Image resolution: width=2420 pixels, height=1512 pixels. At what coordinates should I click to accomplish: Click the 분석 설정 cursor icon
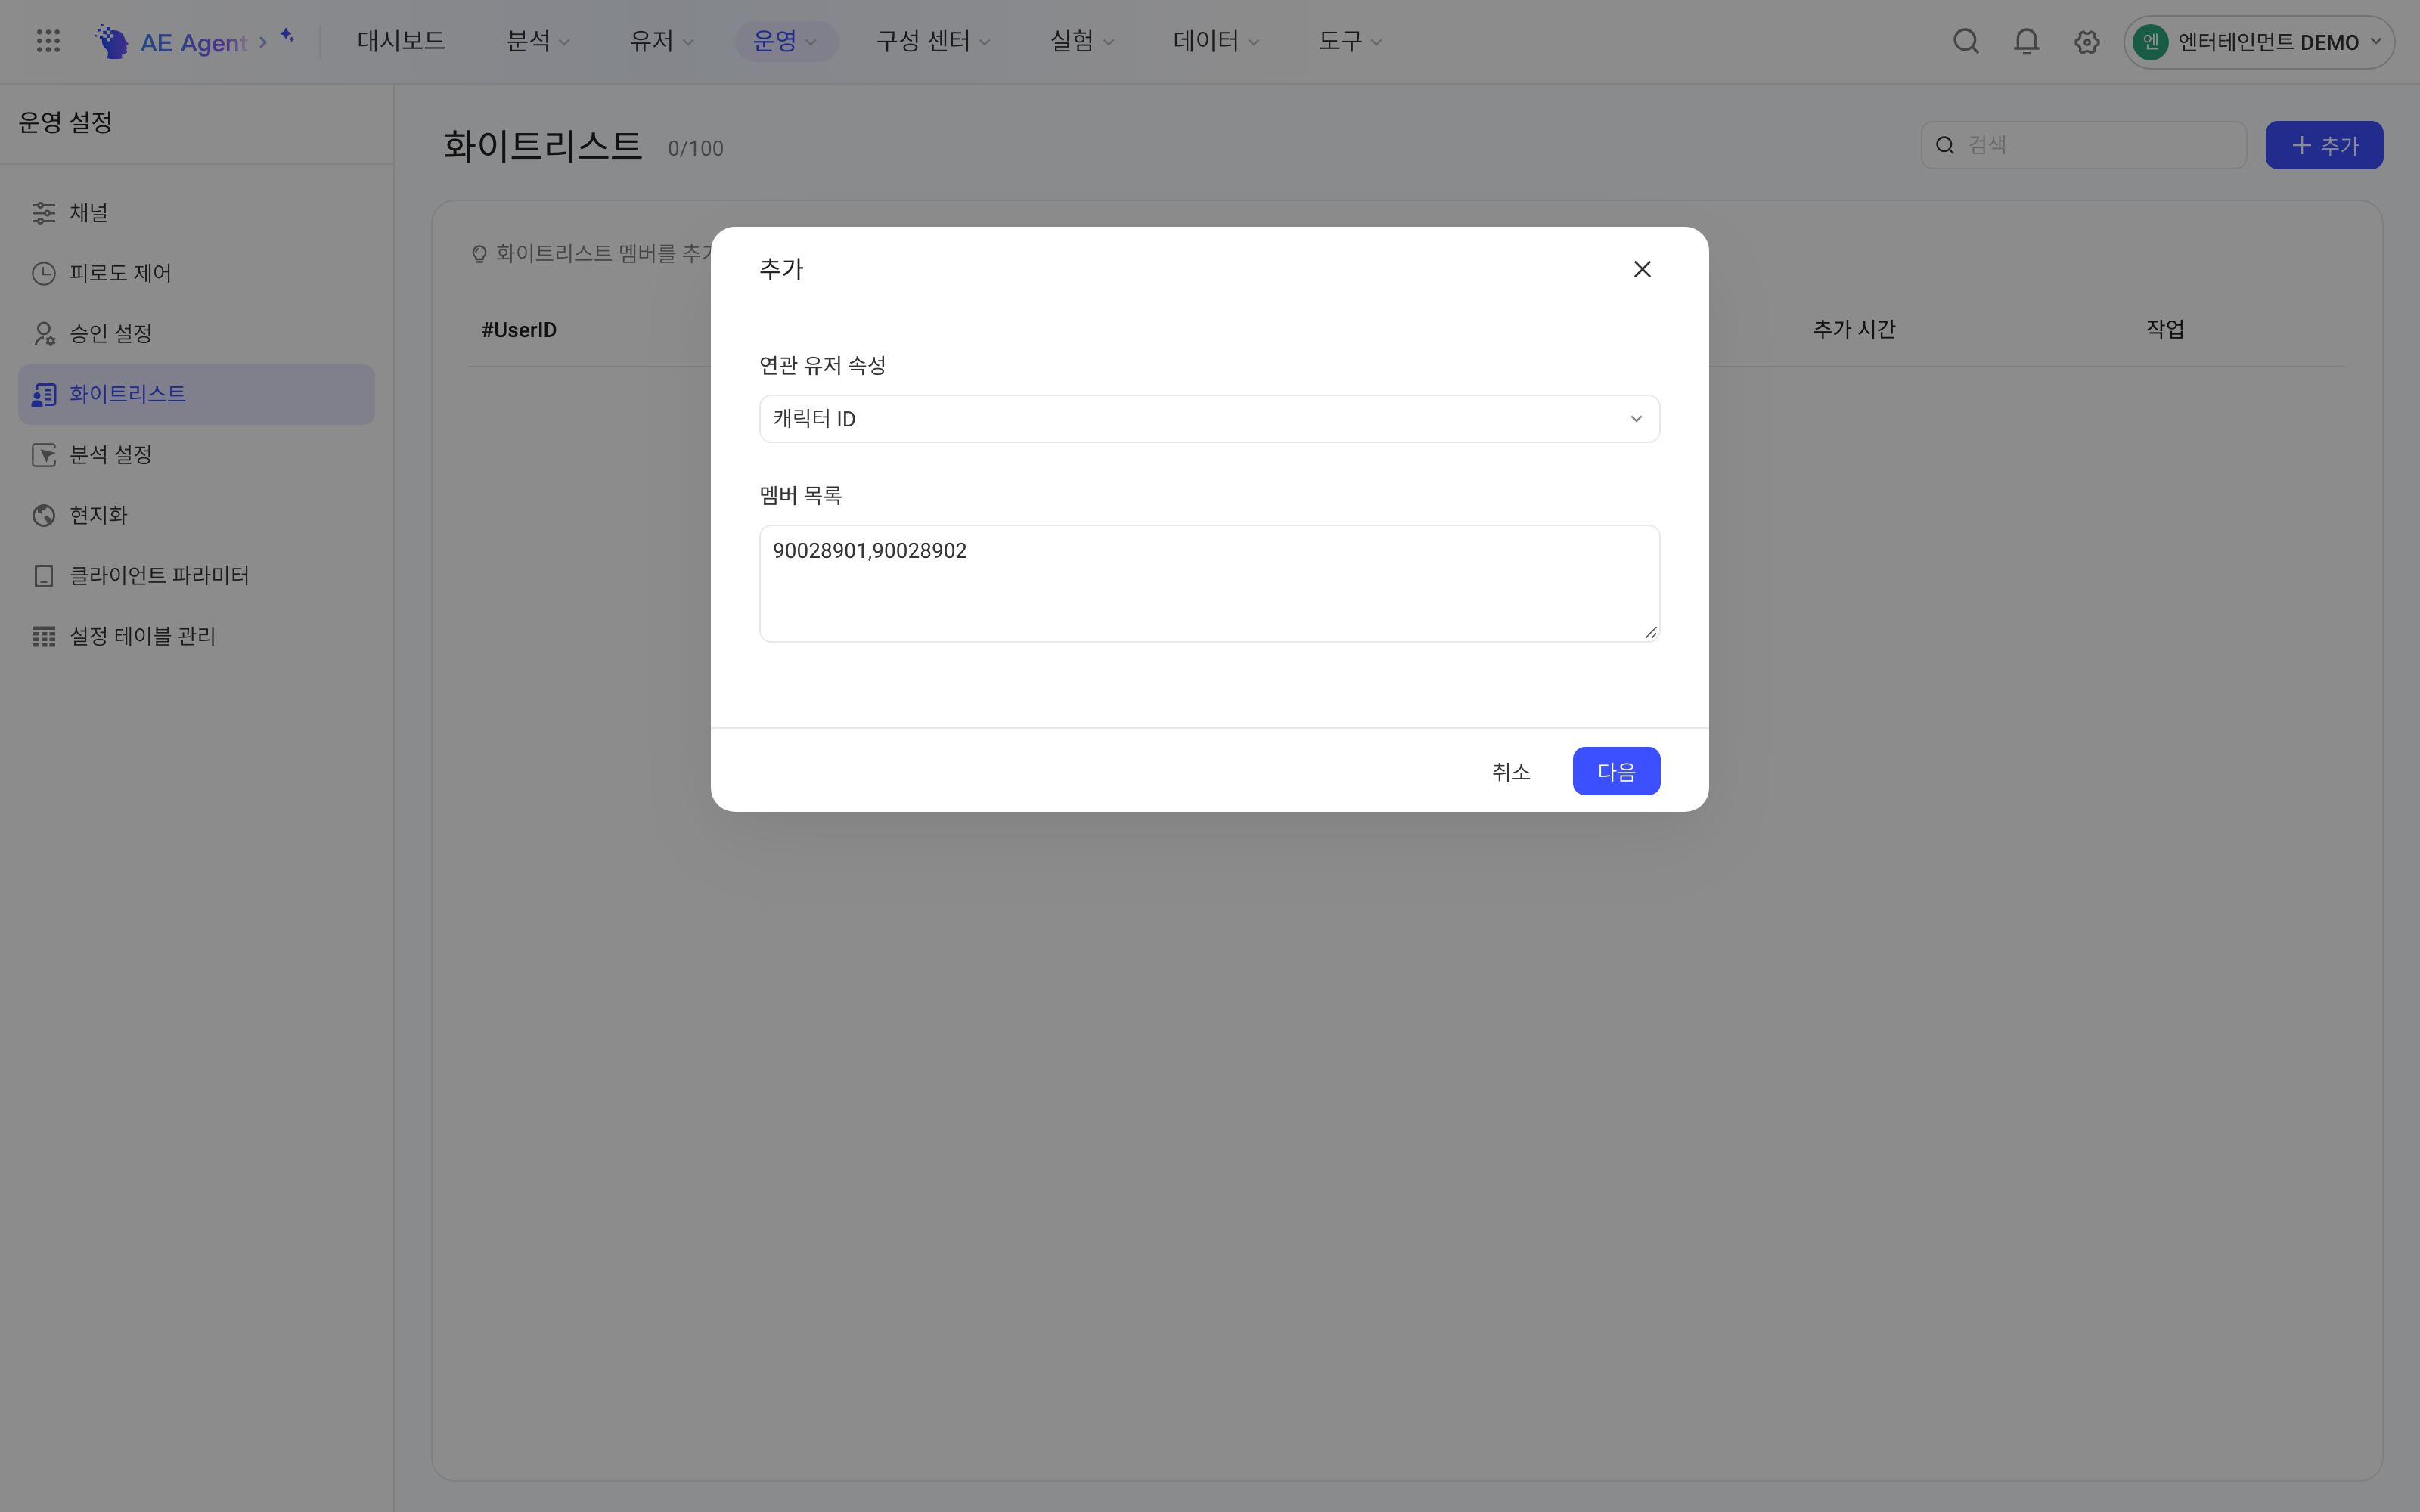[x=43, y=455]
